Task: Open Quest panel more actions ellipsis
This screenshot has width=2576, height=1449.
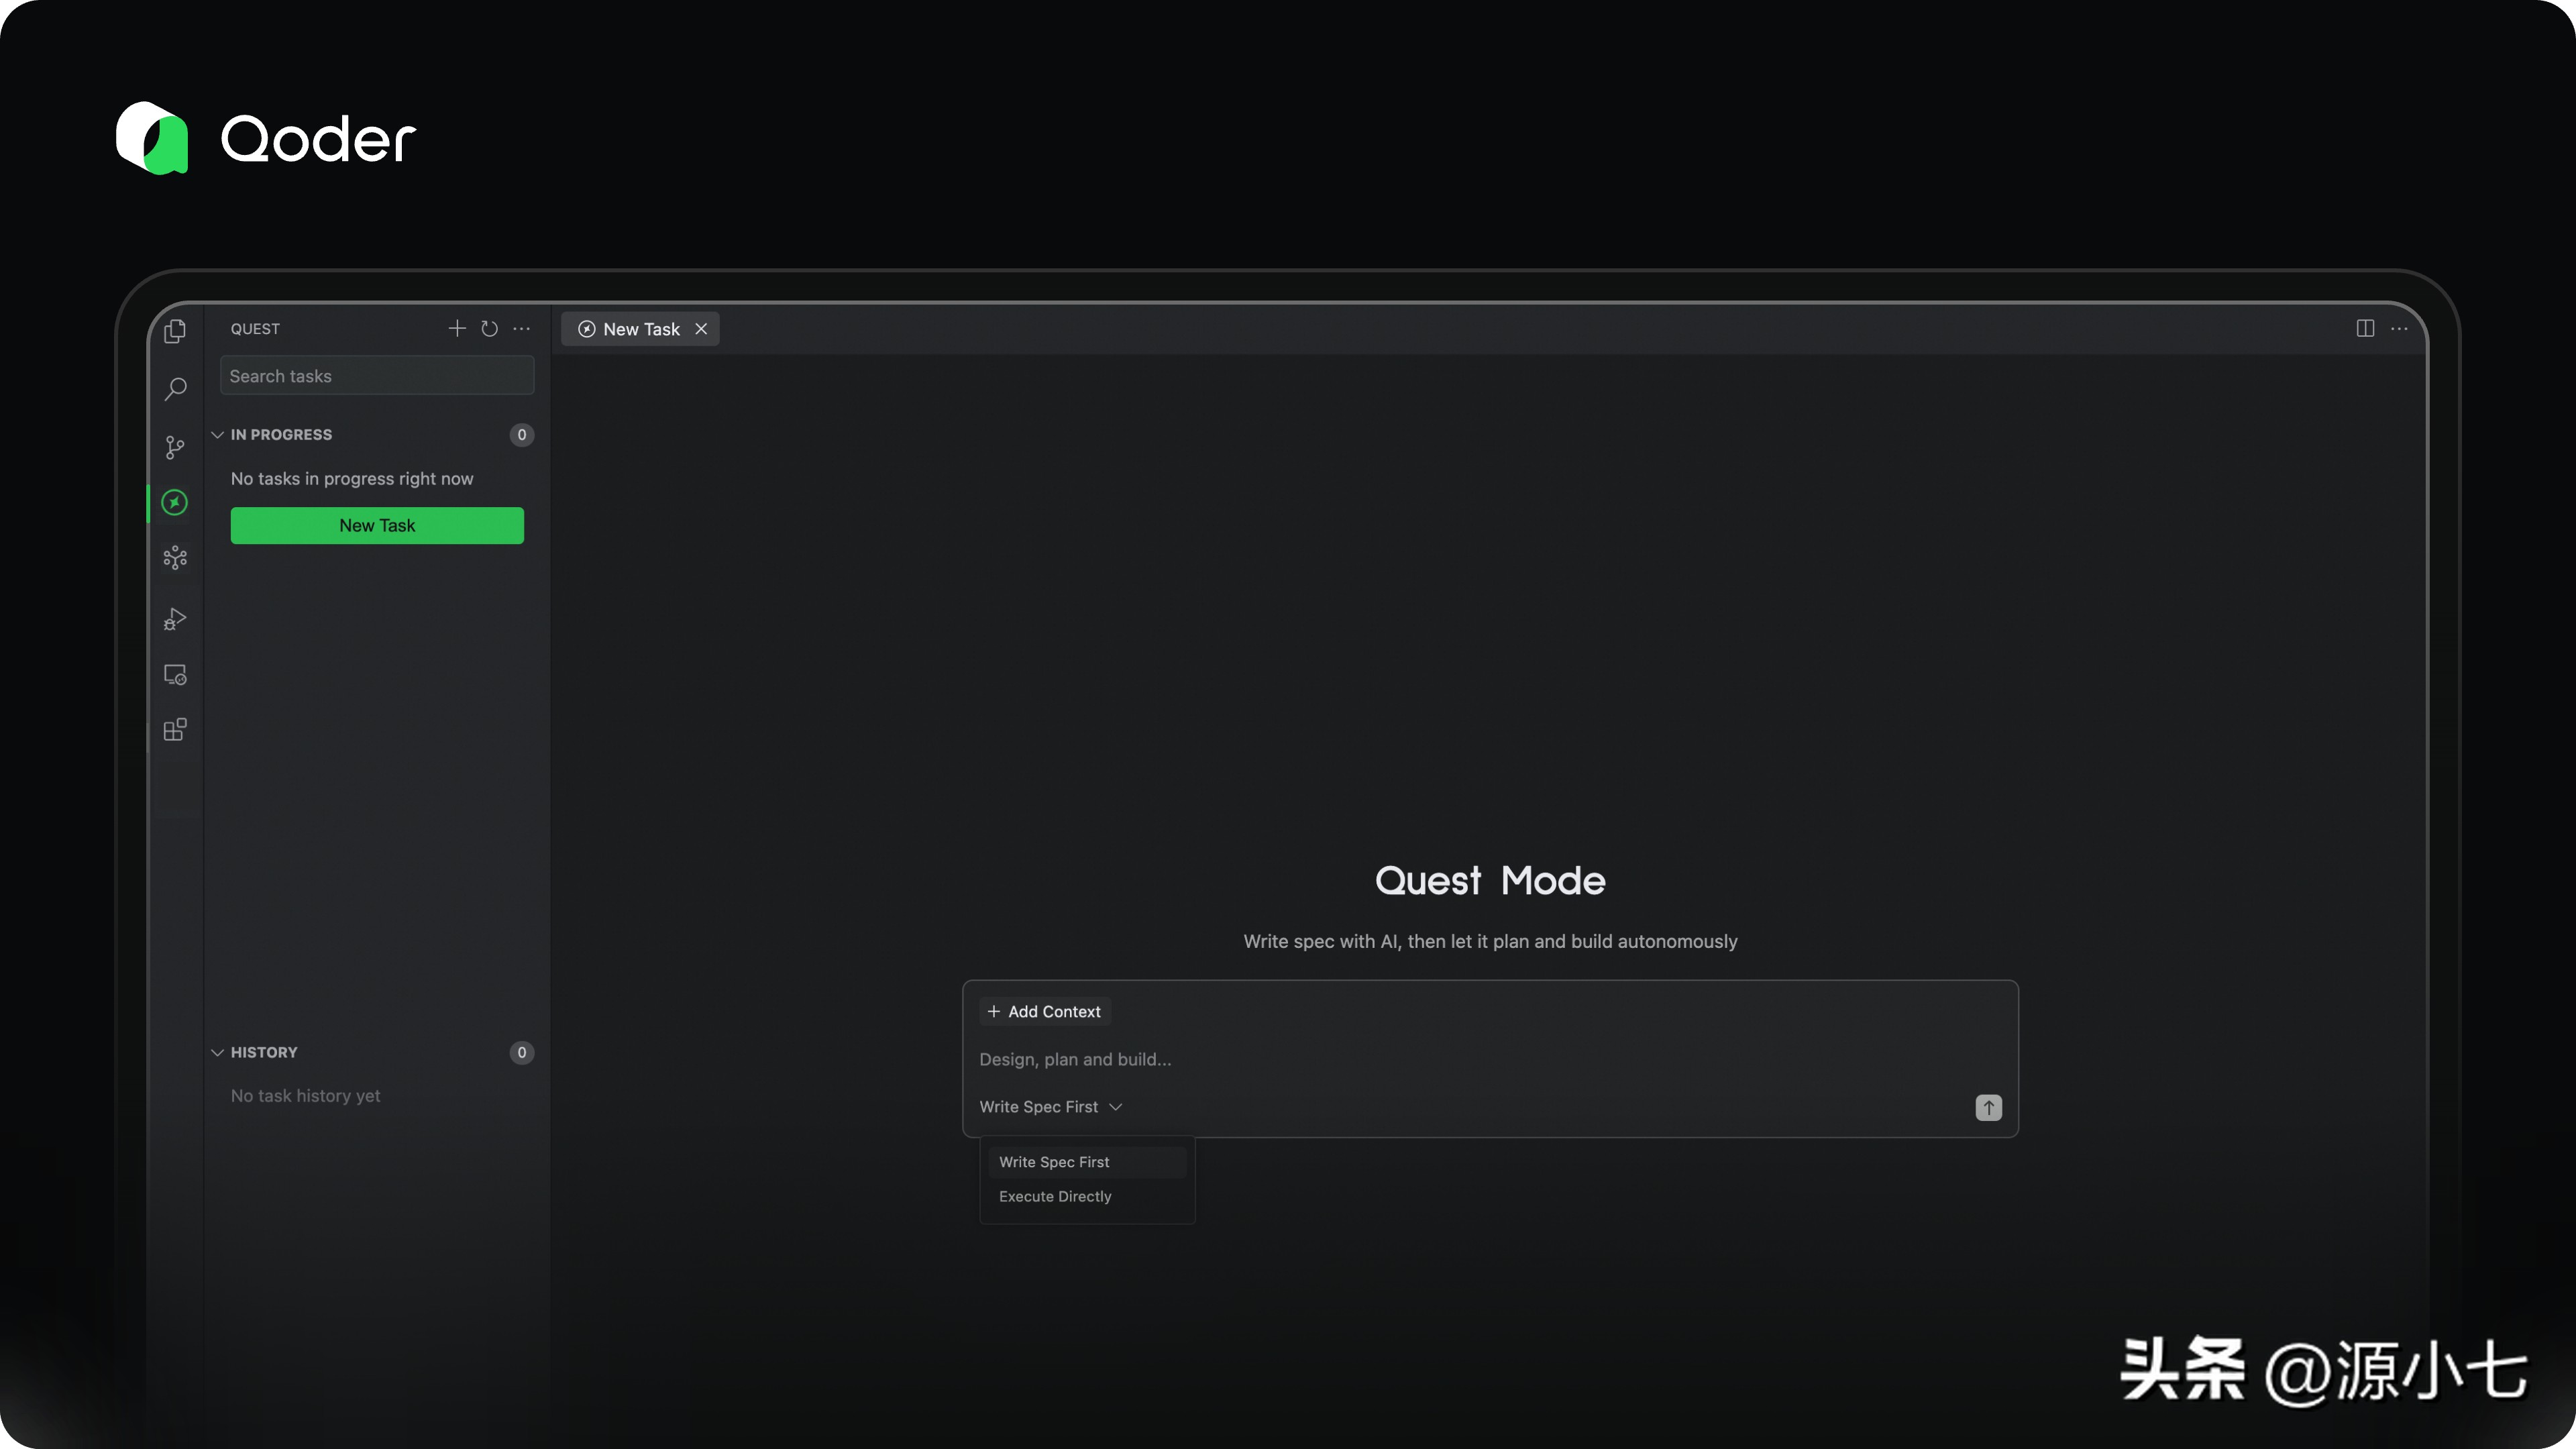Action: coord(522,329)
